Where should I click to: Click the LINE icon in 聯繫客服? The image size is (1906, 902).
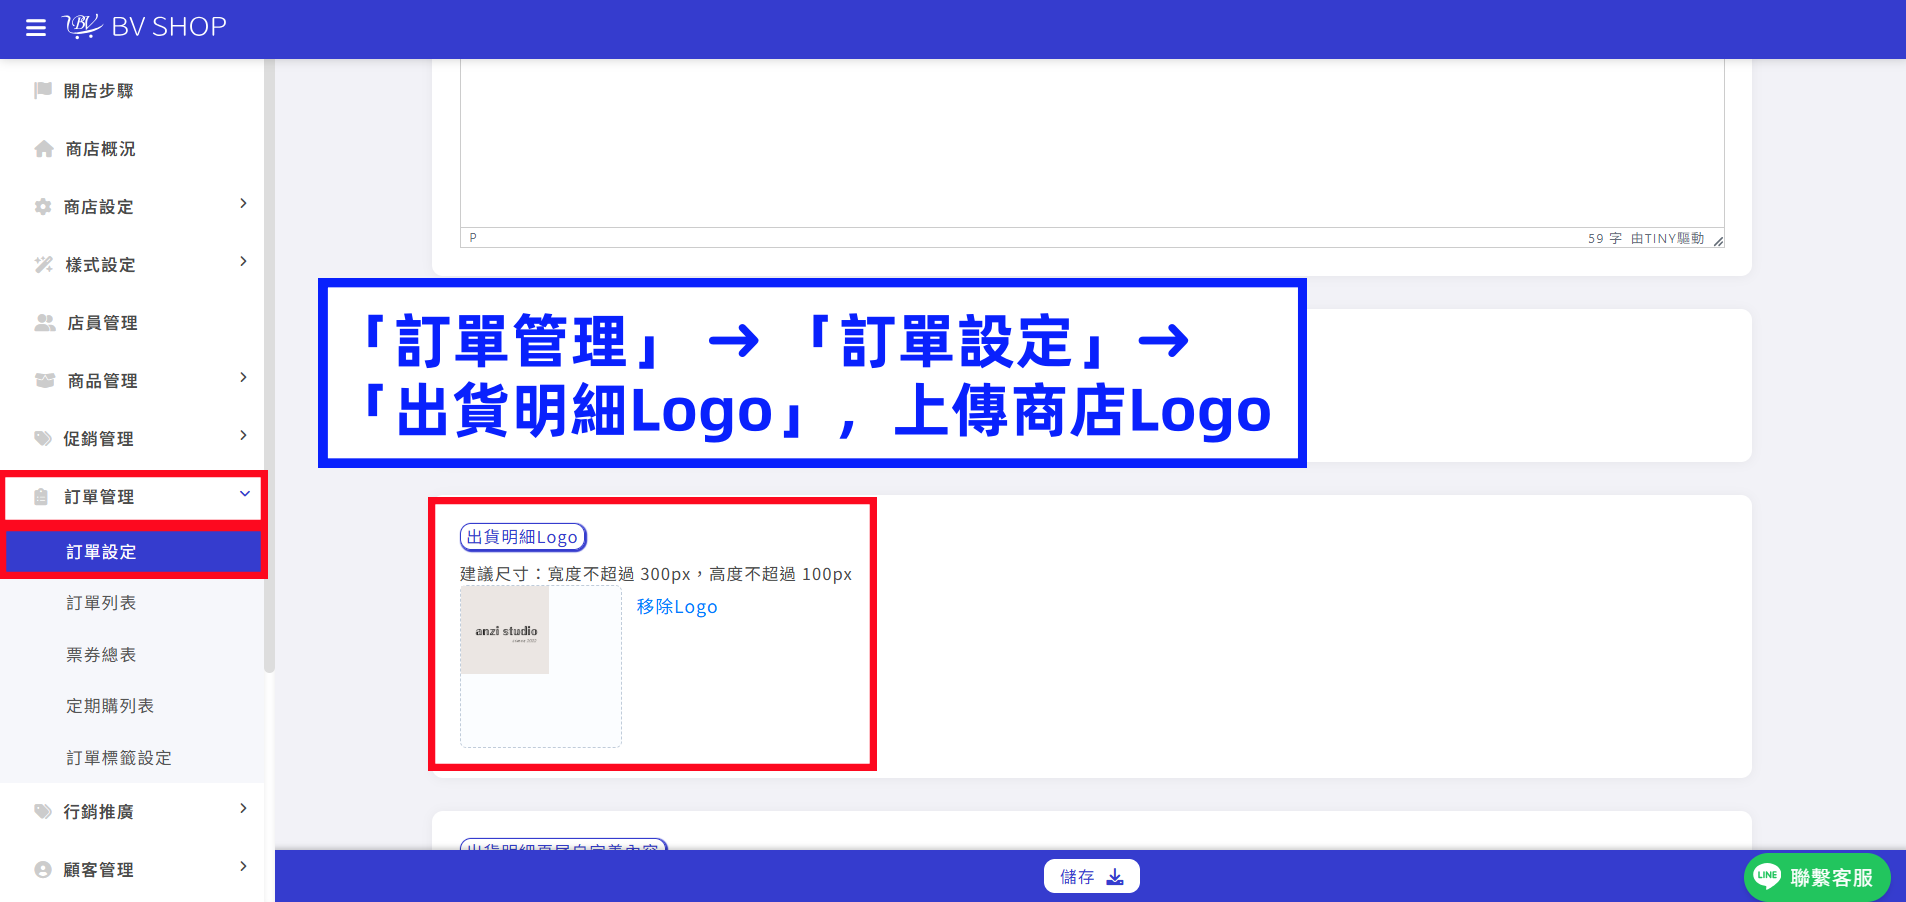click(1768, 876)
